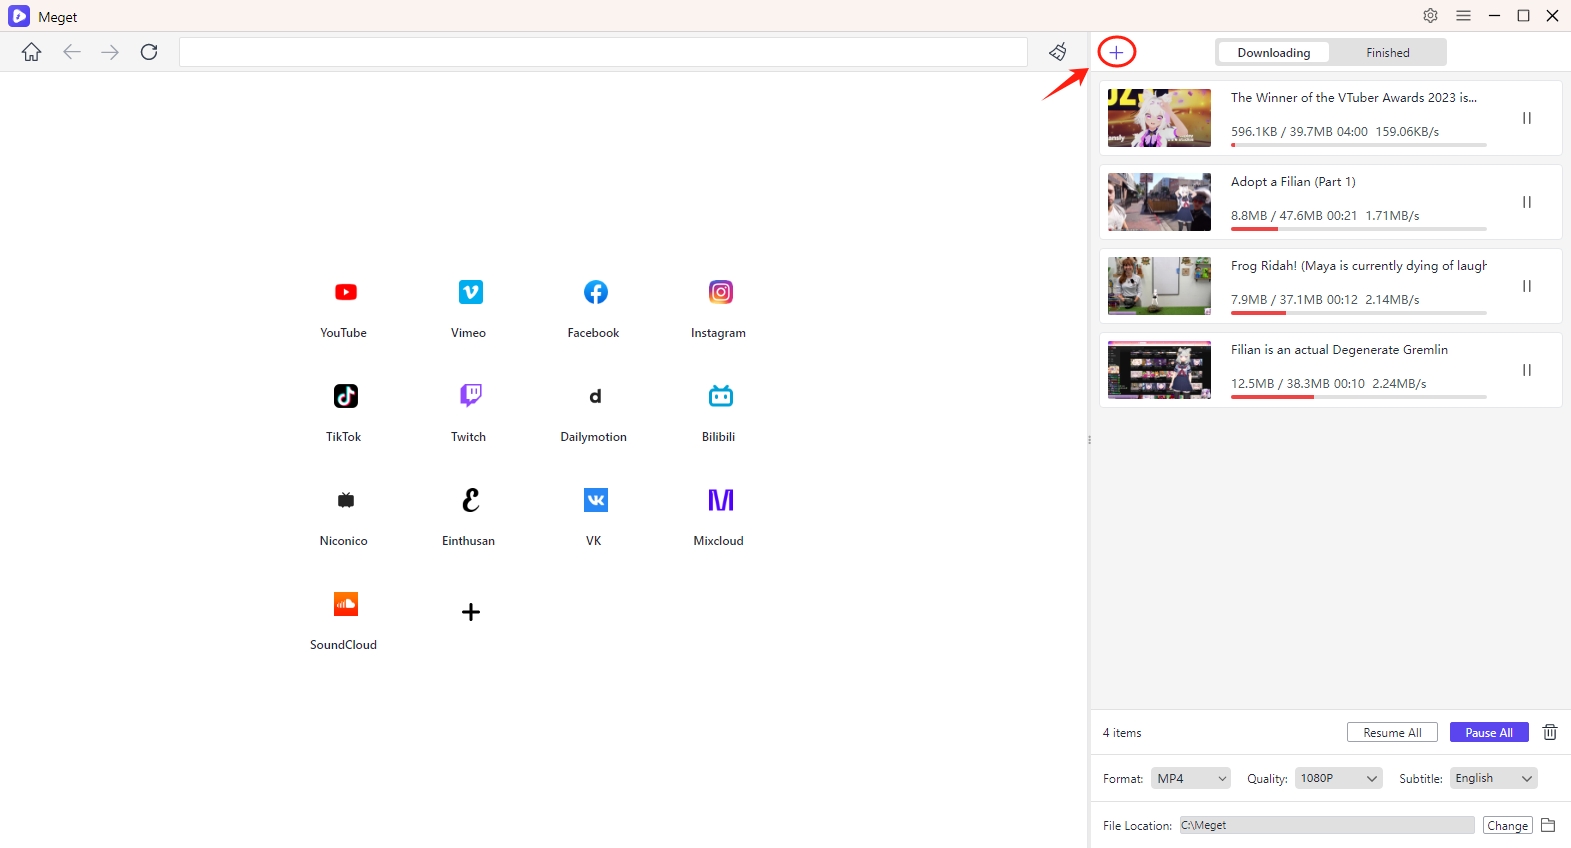
Task: Add a new site shortcut with plus icon
Action: (470, 612)
